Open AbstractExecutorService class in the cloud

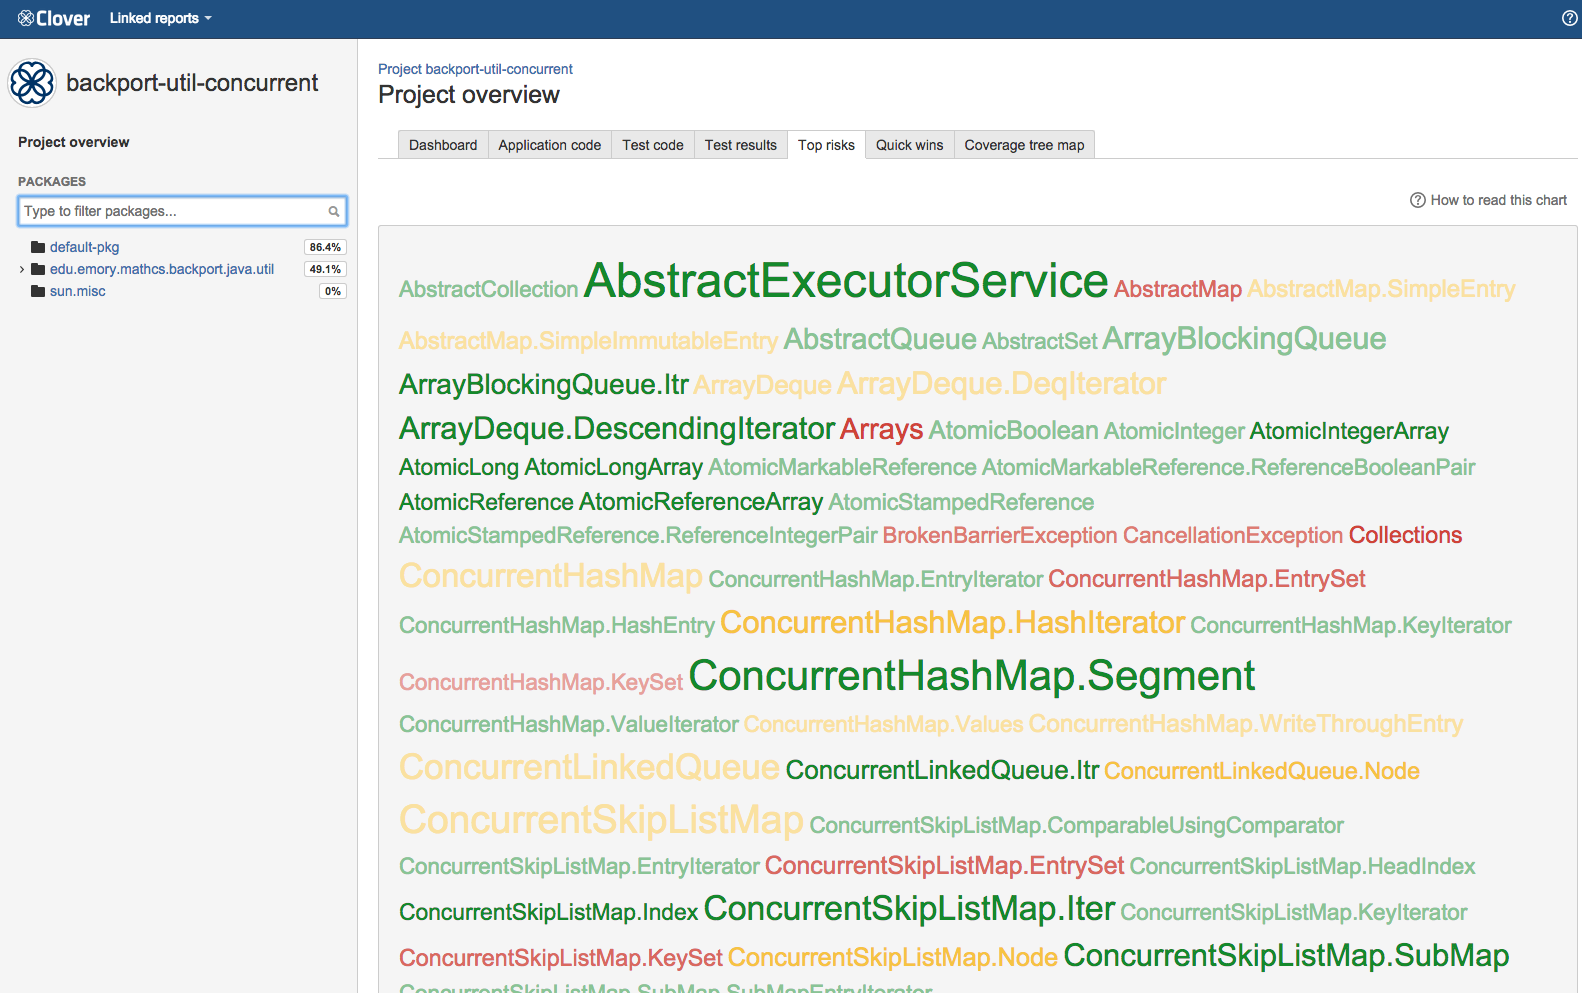coord(846,281)
